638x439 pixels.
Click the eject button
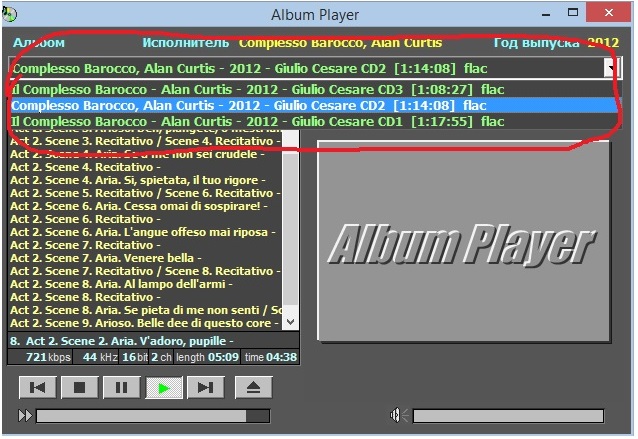coord(253,387)
